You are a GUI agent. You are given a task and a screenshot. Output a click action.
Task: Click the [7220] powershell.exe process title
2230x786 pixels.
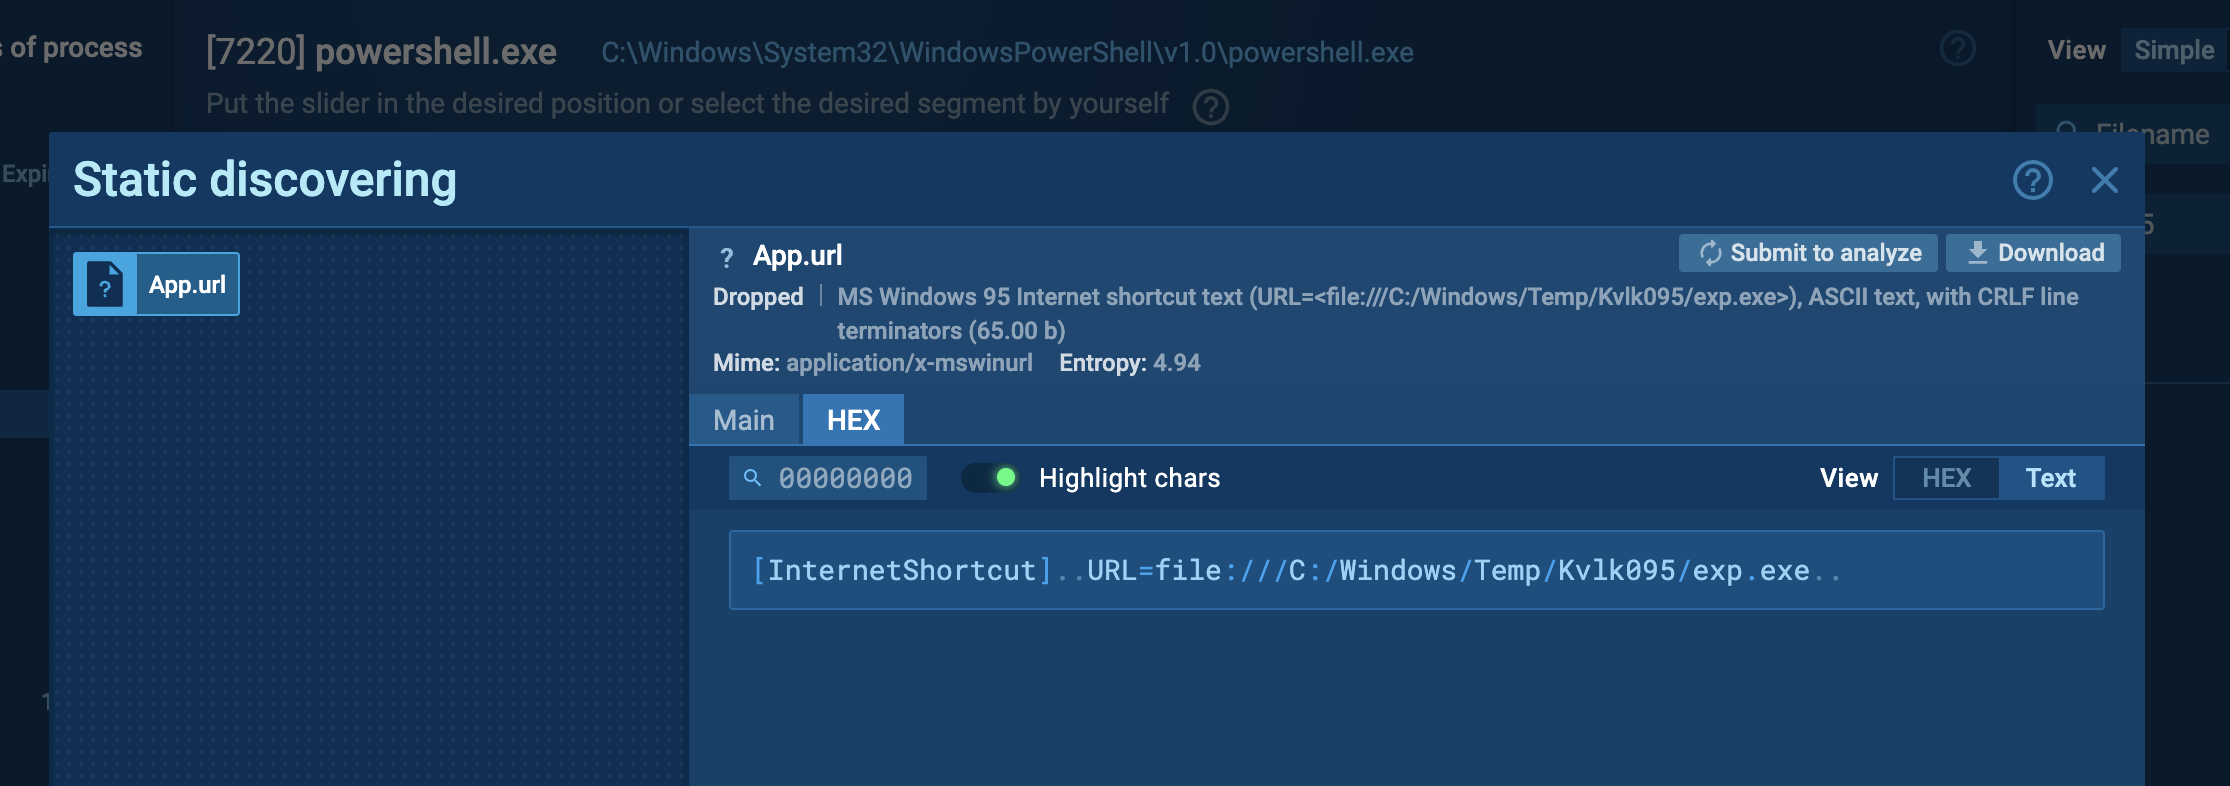coord(381,52)
